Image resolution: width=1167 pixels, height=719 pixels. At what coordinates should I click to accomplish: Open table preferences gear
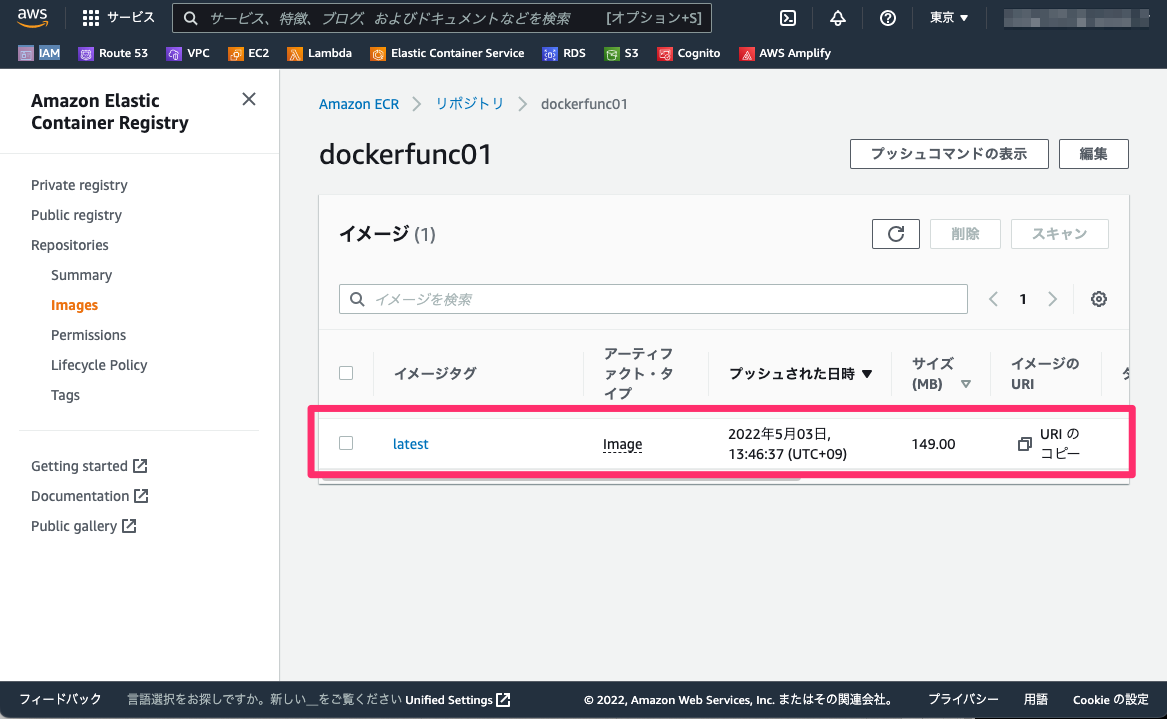[1099, 299]
